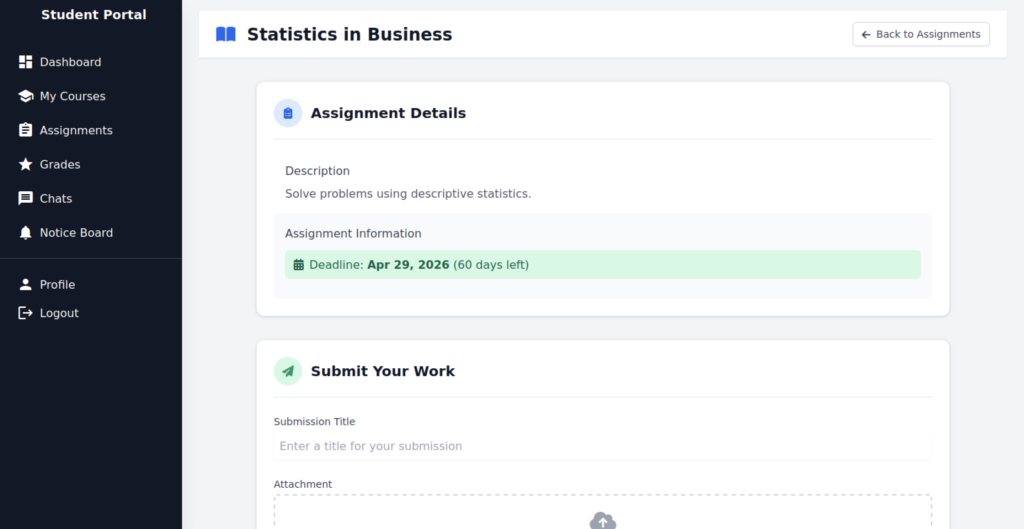The width and height of the screenshot is (1024, 529).
Task: Click the Assignments clipboard icon in sidebar
Action: (26, 130)
